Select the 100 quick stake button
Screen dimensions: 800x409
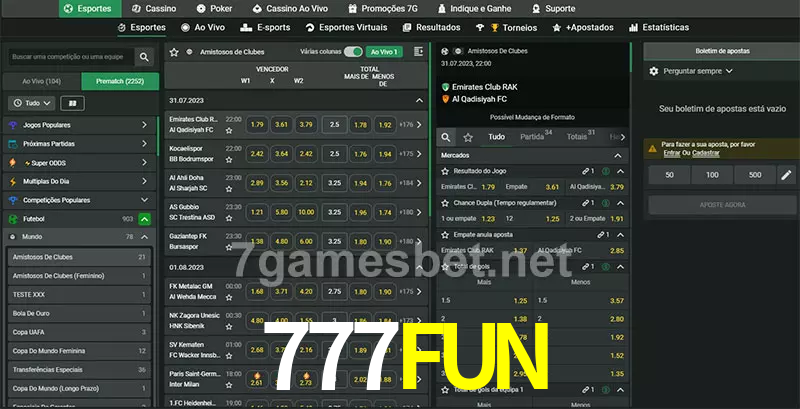pos(712,175)
